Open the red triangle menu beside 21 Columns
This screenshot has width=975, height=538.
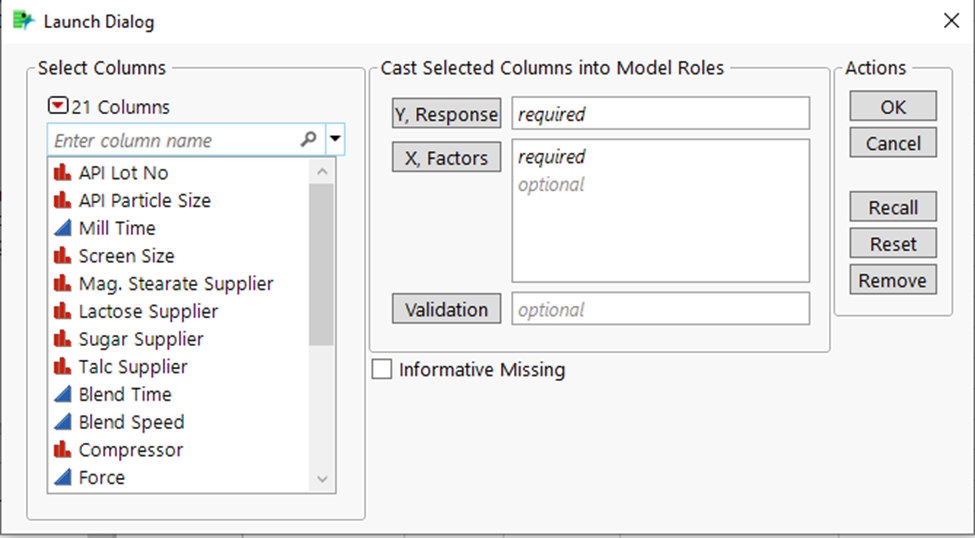tap(58, 107)
